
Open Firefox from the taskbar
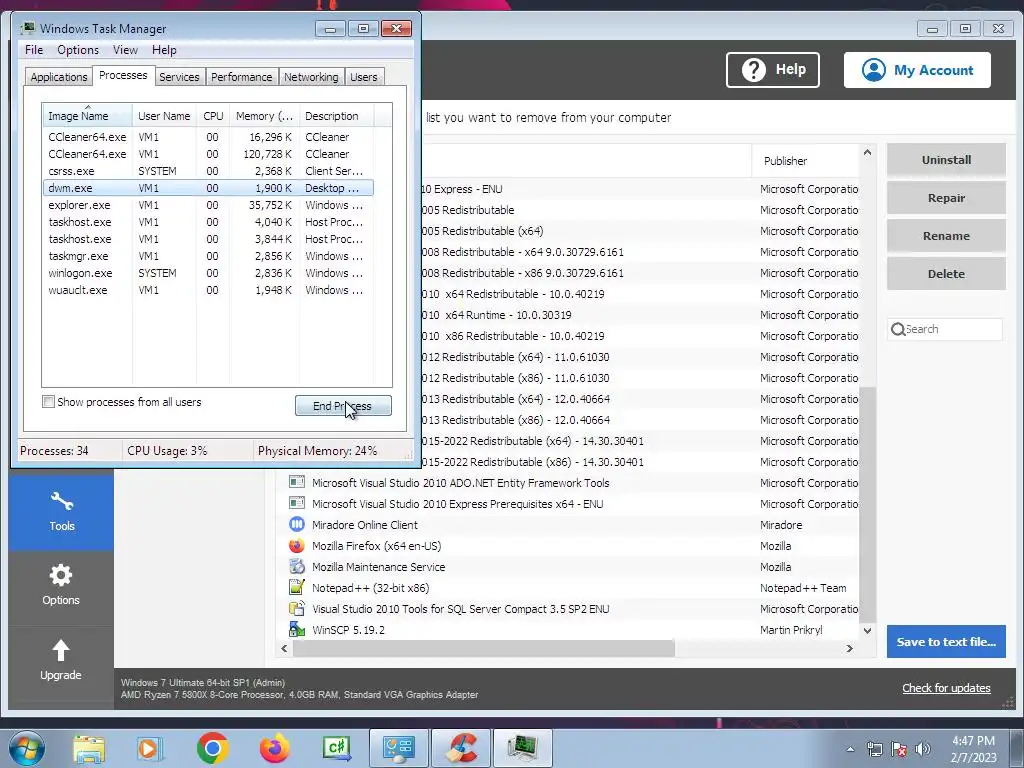tap(274, 748)
